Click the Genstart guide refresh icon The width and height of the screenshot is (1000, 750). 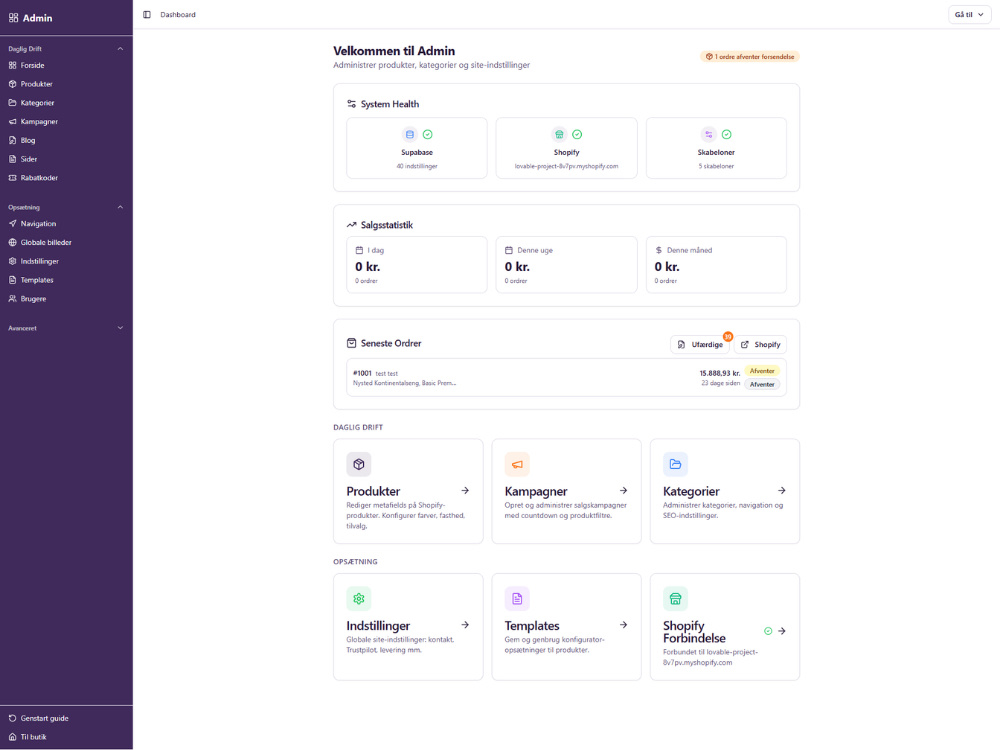coord(12,718)
